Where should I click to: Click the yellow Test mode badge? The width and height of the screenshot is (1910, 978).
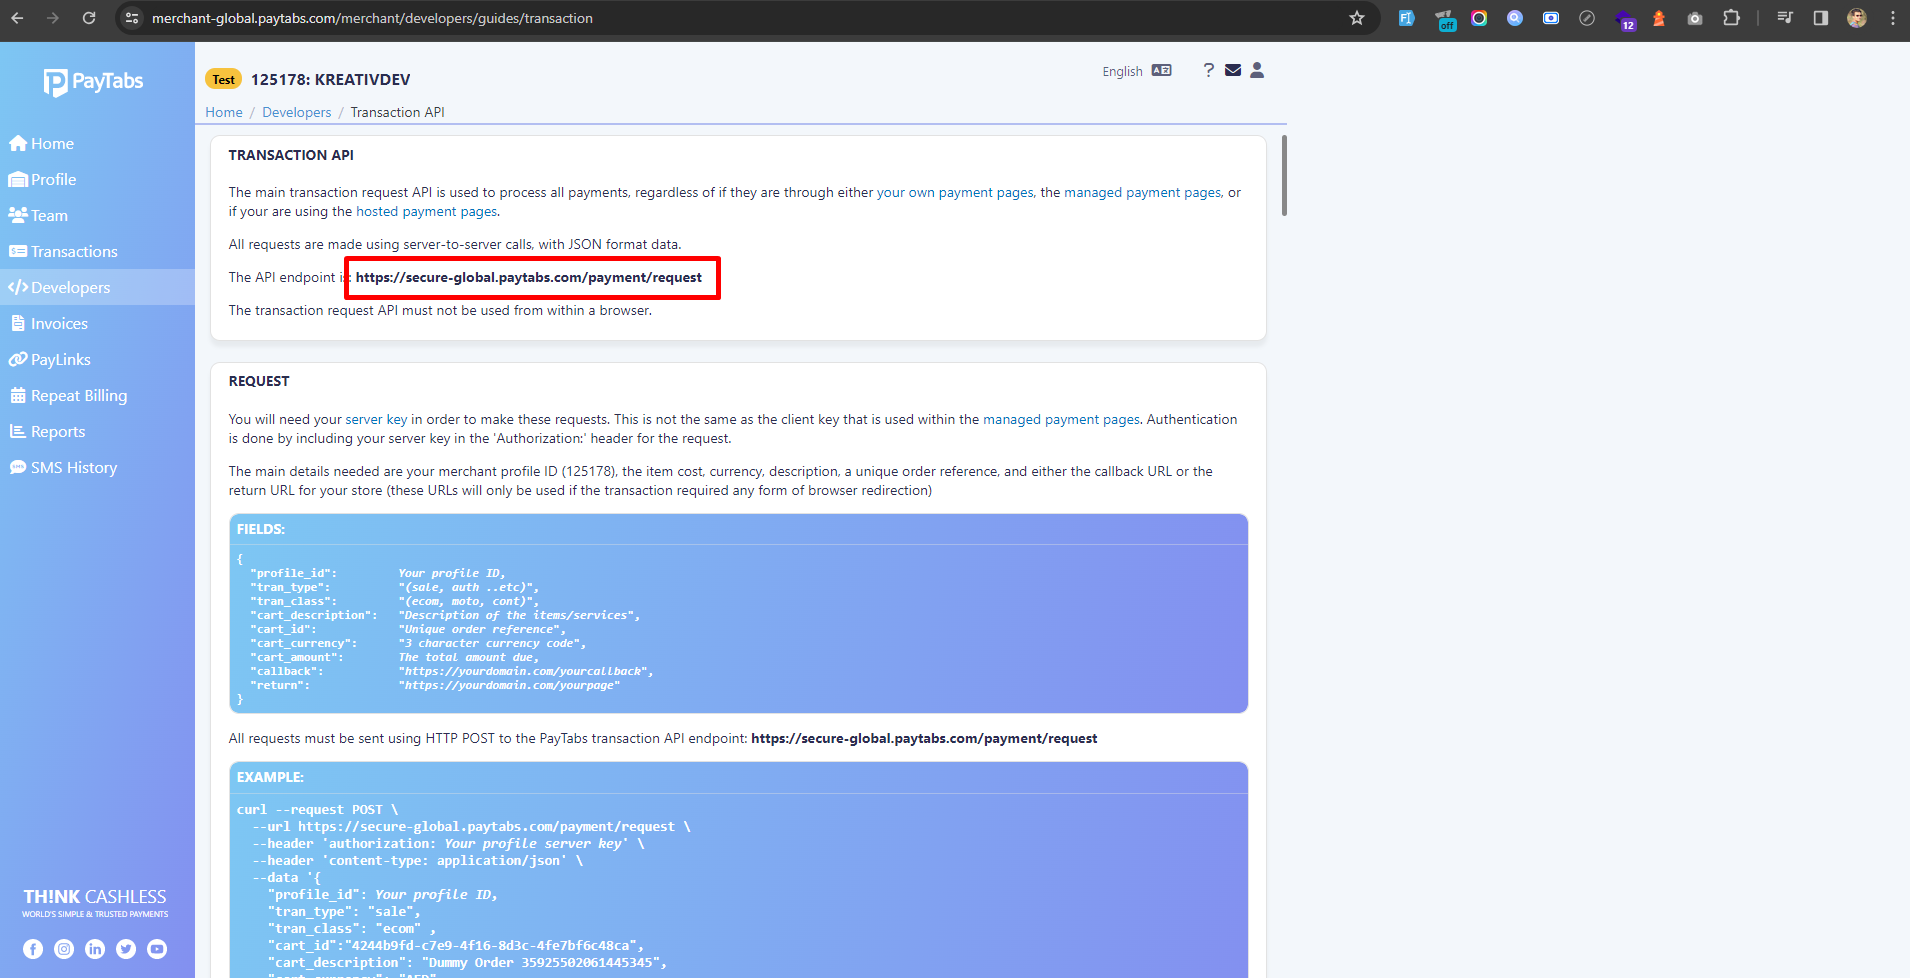[x=223, y=79]
